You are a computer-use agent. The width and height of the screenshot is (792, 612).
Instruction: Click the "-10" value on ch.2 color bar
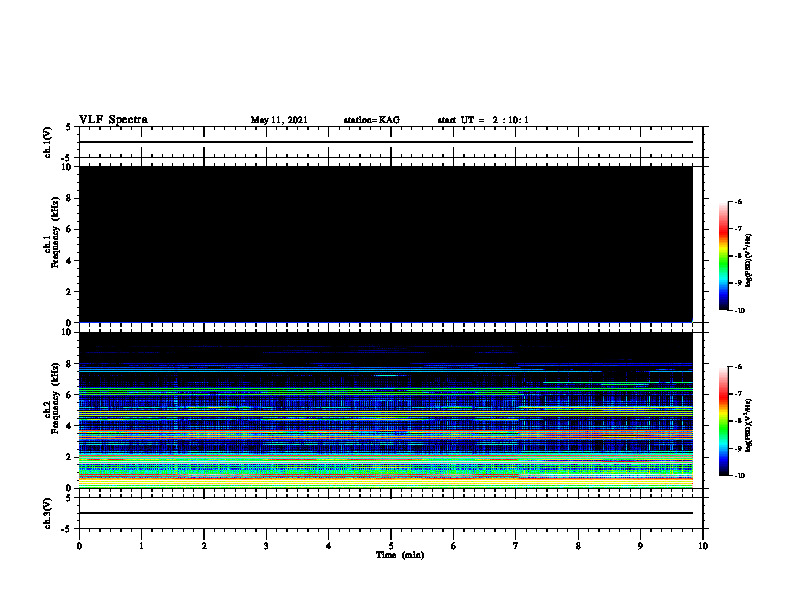click(739, 475)
